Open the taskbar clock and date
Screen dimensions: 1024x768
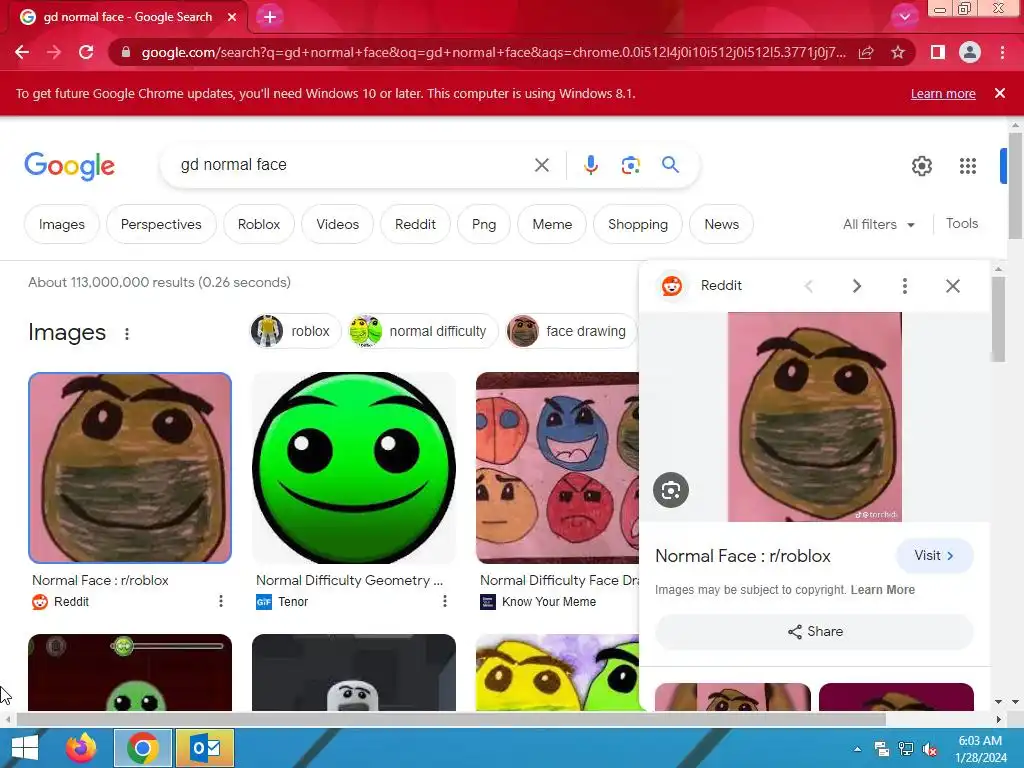coord(980,748)
